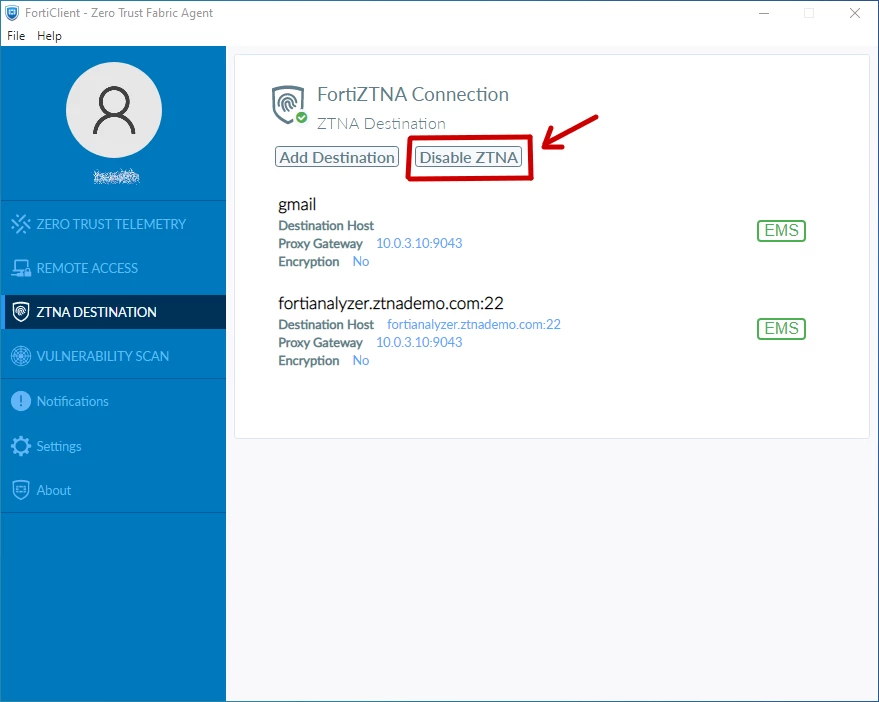
Task: Open the About page
Action: [113, 490]
